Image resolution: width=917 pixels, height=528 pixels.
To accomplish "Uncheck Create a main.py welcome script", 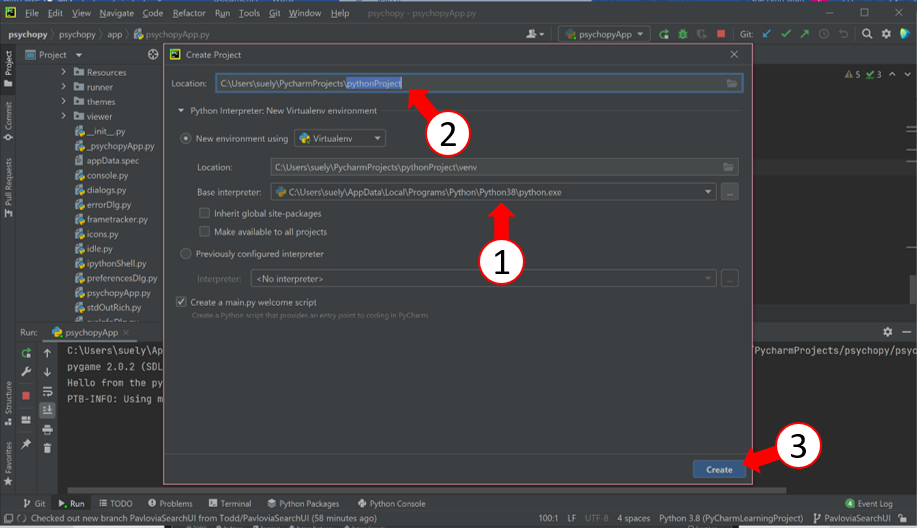I will click(x=181, y=302).
